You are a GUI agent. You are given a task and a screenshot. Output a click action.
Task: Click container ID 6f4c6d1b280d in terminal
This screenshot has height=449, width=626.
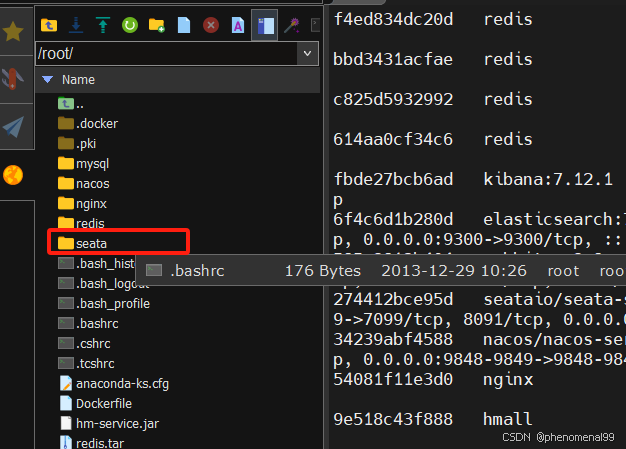click(x=393, y=220)
